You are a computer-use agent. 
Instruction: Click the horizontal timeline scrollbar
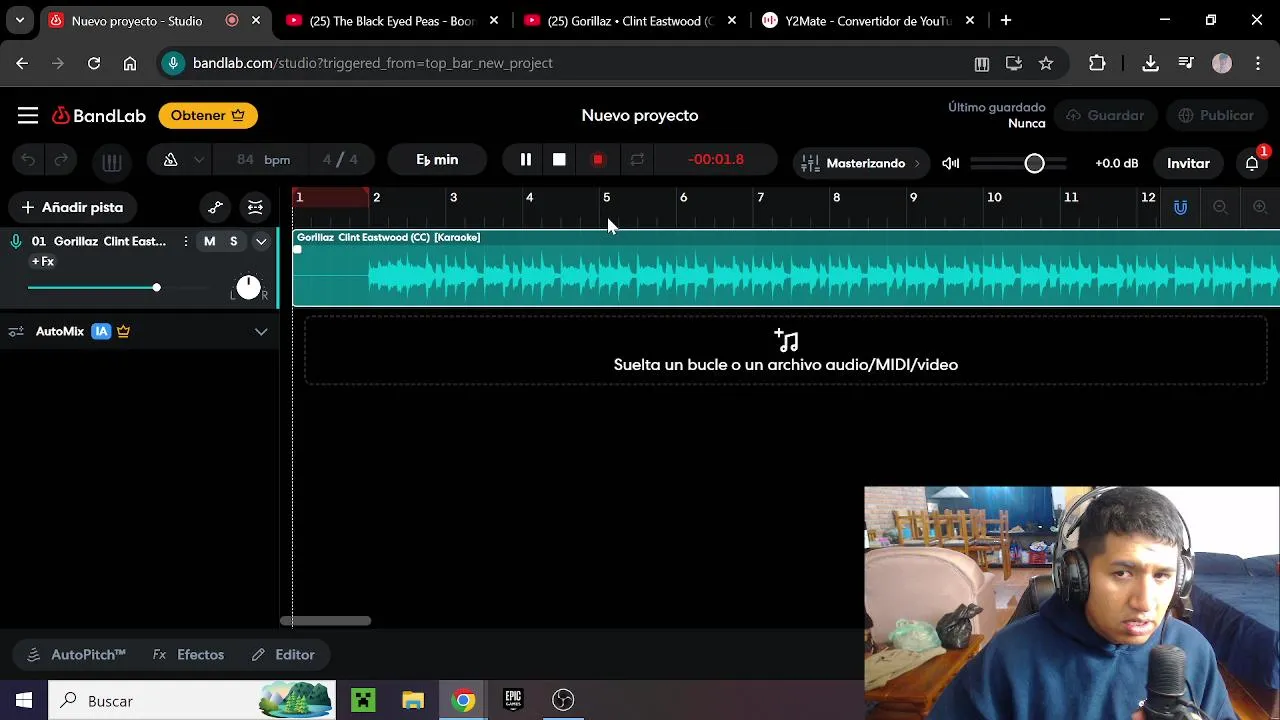[x=325, y=621]
